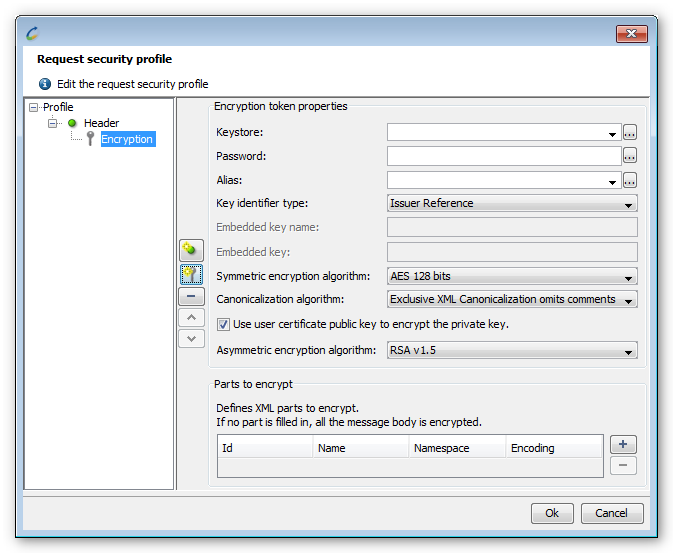Click the Encoding column header
Viewport: 673px width, 553px height.
pos(554,448)
